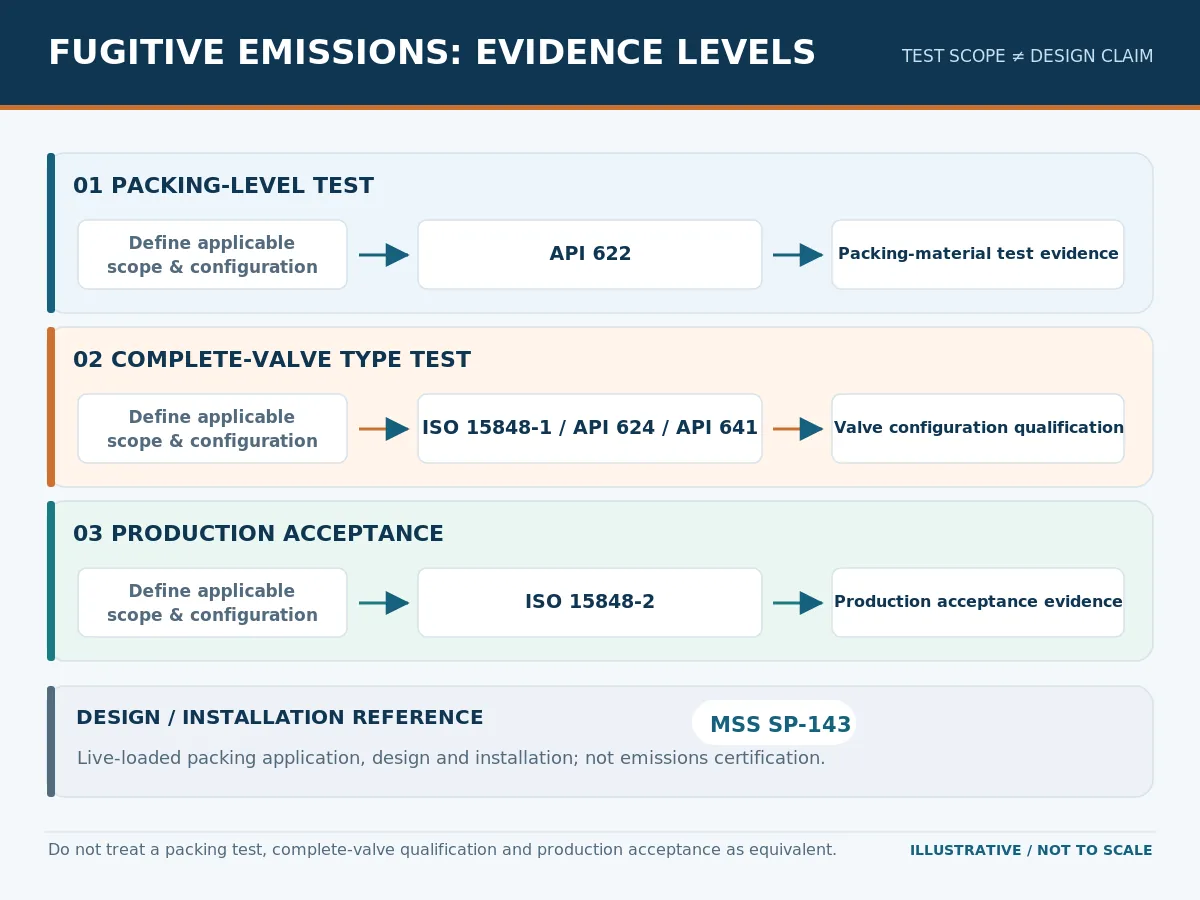Click the ISO 15848-2 box

pyautogui.click(x=590, y=603)
